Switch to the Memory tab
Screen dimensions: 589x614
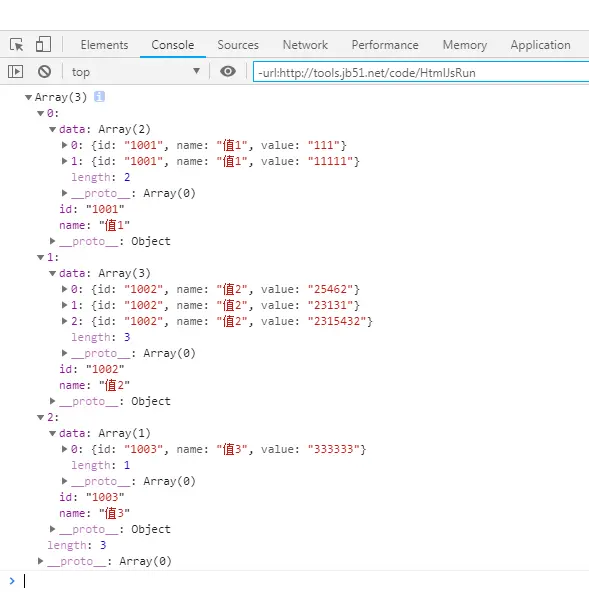(x=465, y=45)
